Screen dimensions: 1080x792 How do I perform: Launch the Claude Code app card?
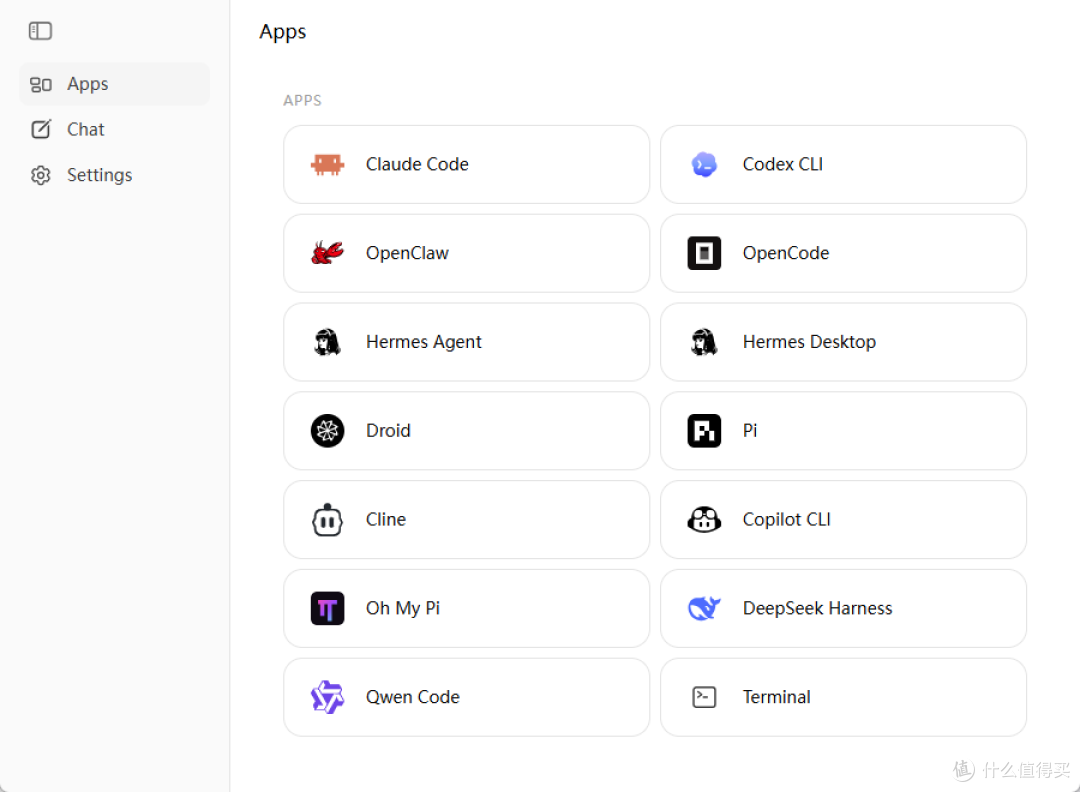466,165
